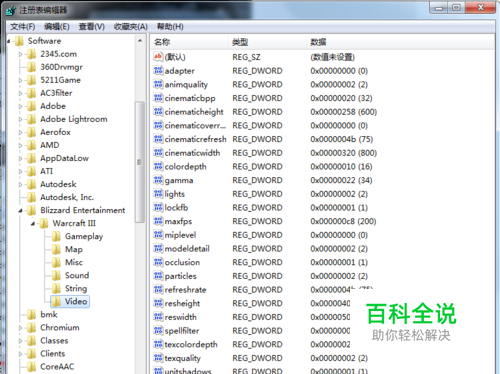Collapse the Warcraft III key
500x374 pixels.
[x=33, y=223]
